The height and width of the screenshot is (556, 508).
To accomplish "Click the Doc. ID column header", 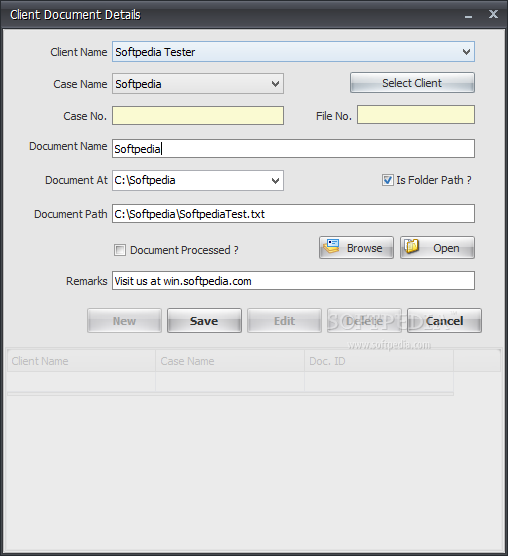I will 379,361.
